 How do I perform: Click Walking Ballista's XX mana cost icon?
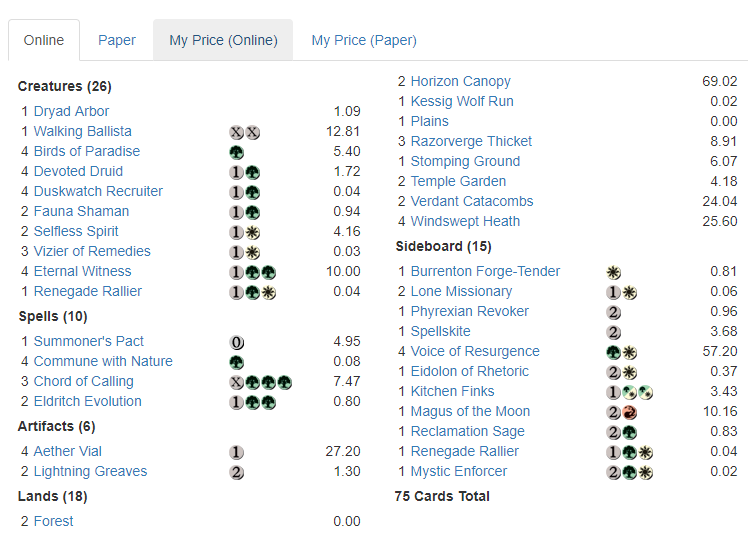(245, 131)
